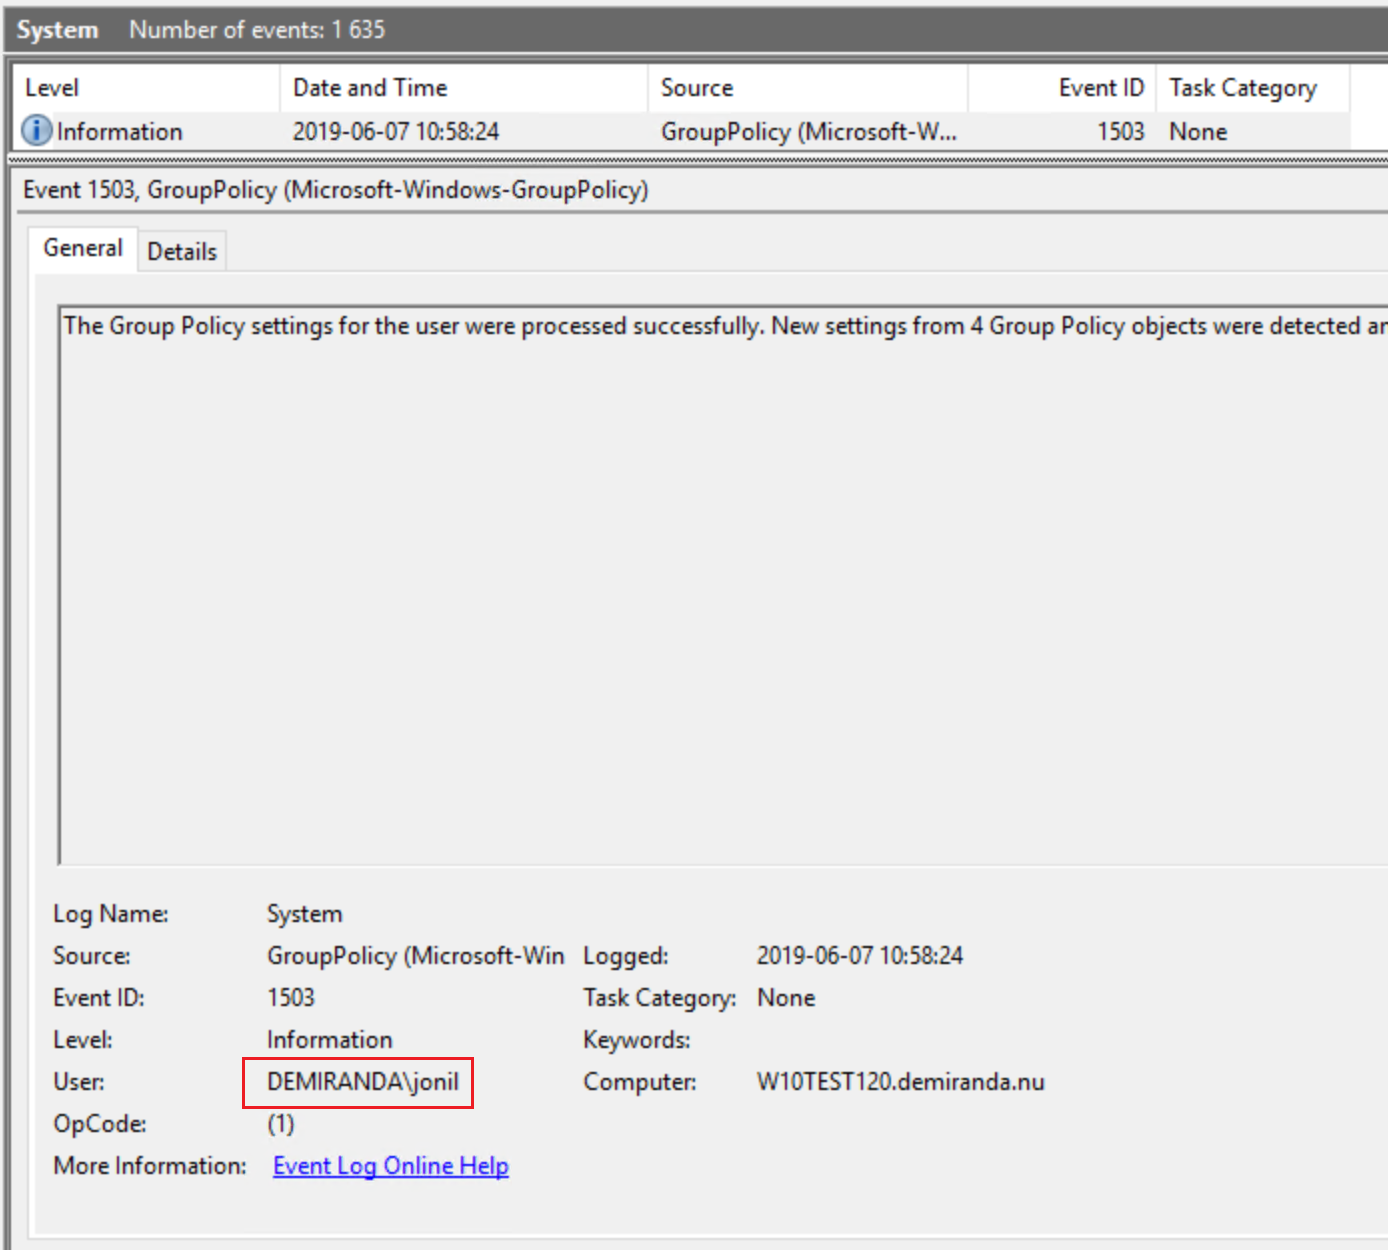Click the blue Information level icon

coord(36,131)
